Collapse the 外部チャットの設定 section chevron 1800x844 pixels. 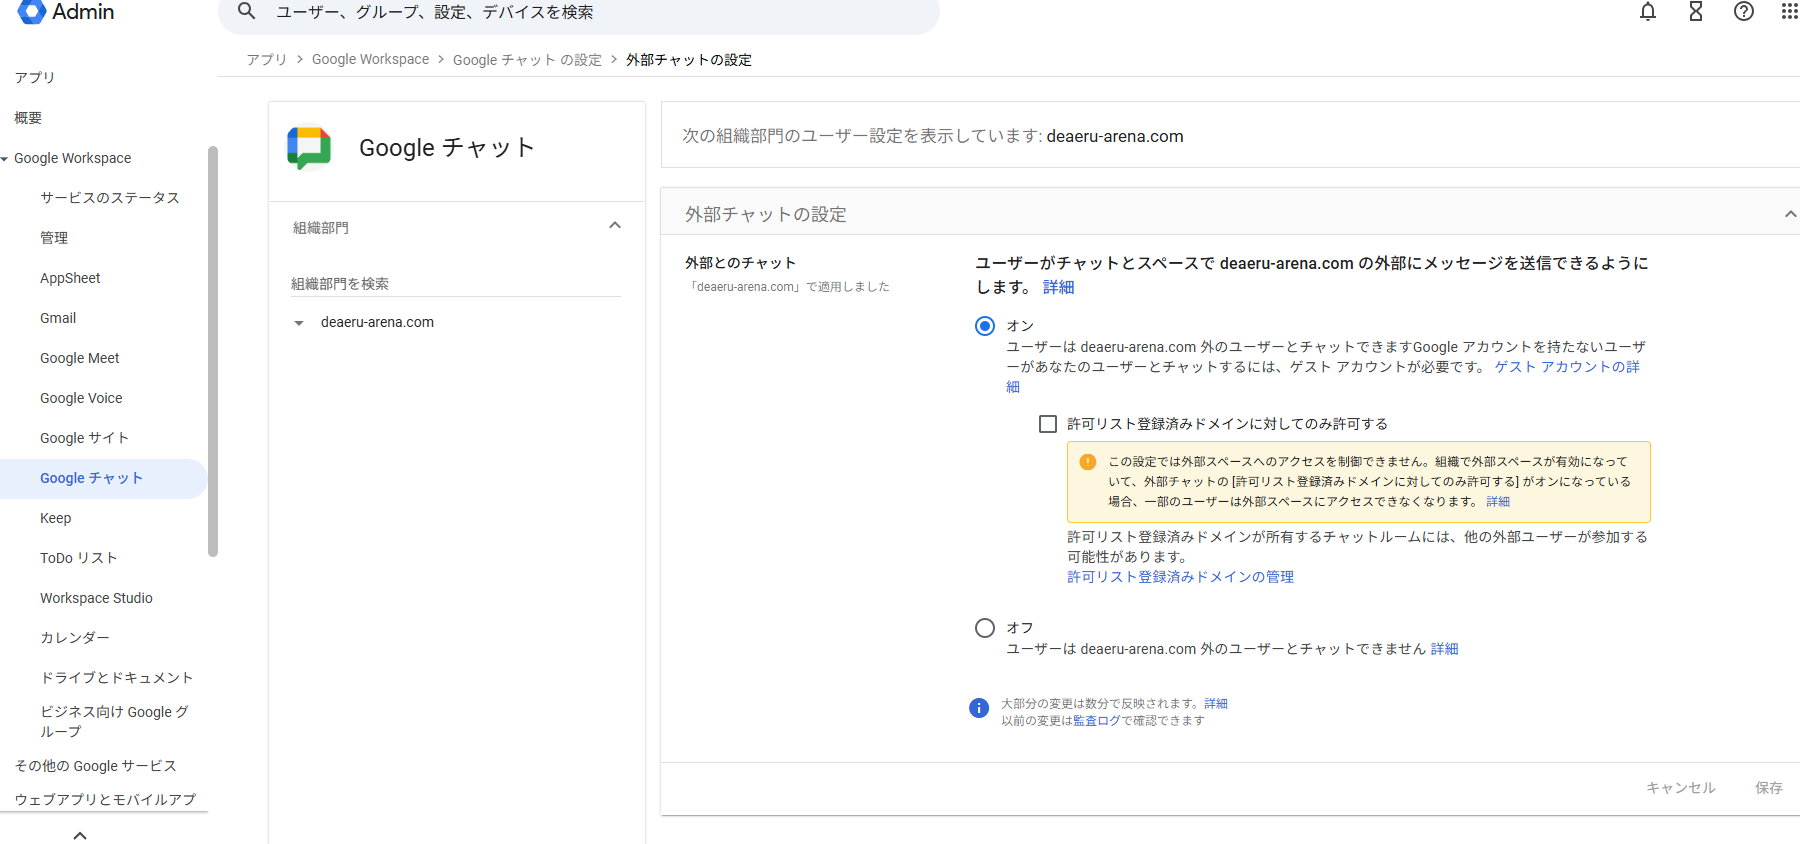[1790, 214]
